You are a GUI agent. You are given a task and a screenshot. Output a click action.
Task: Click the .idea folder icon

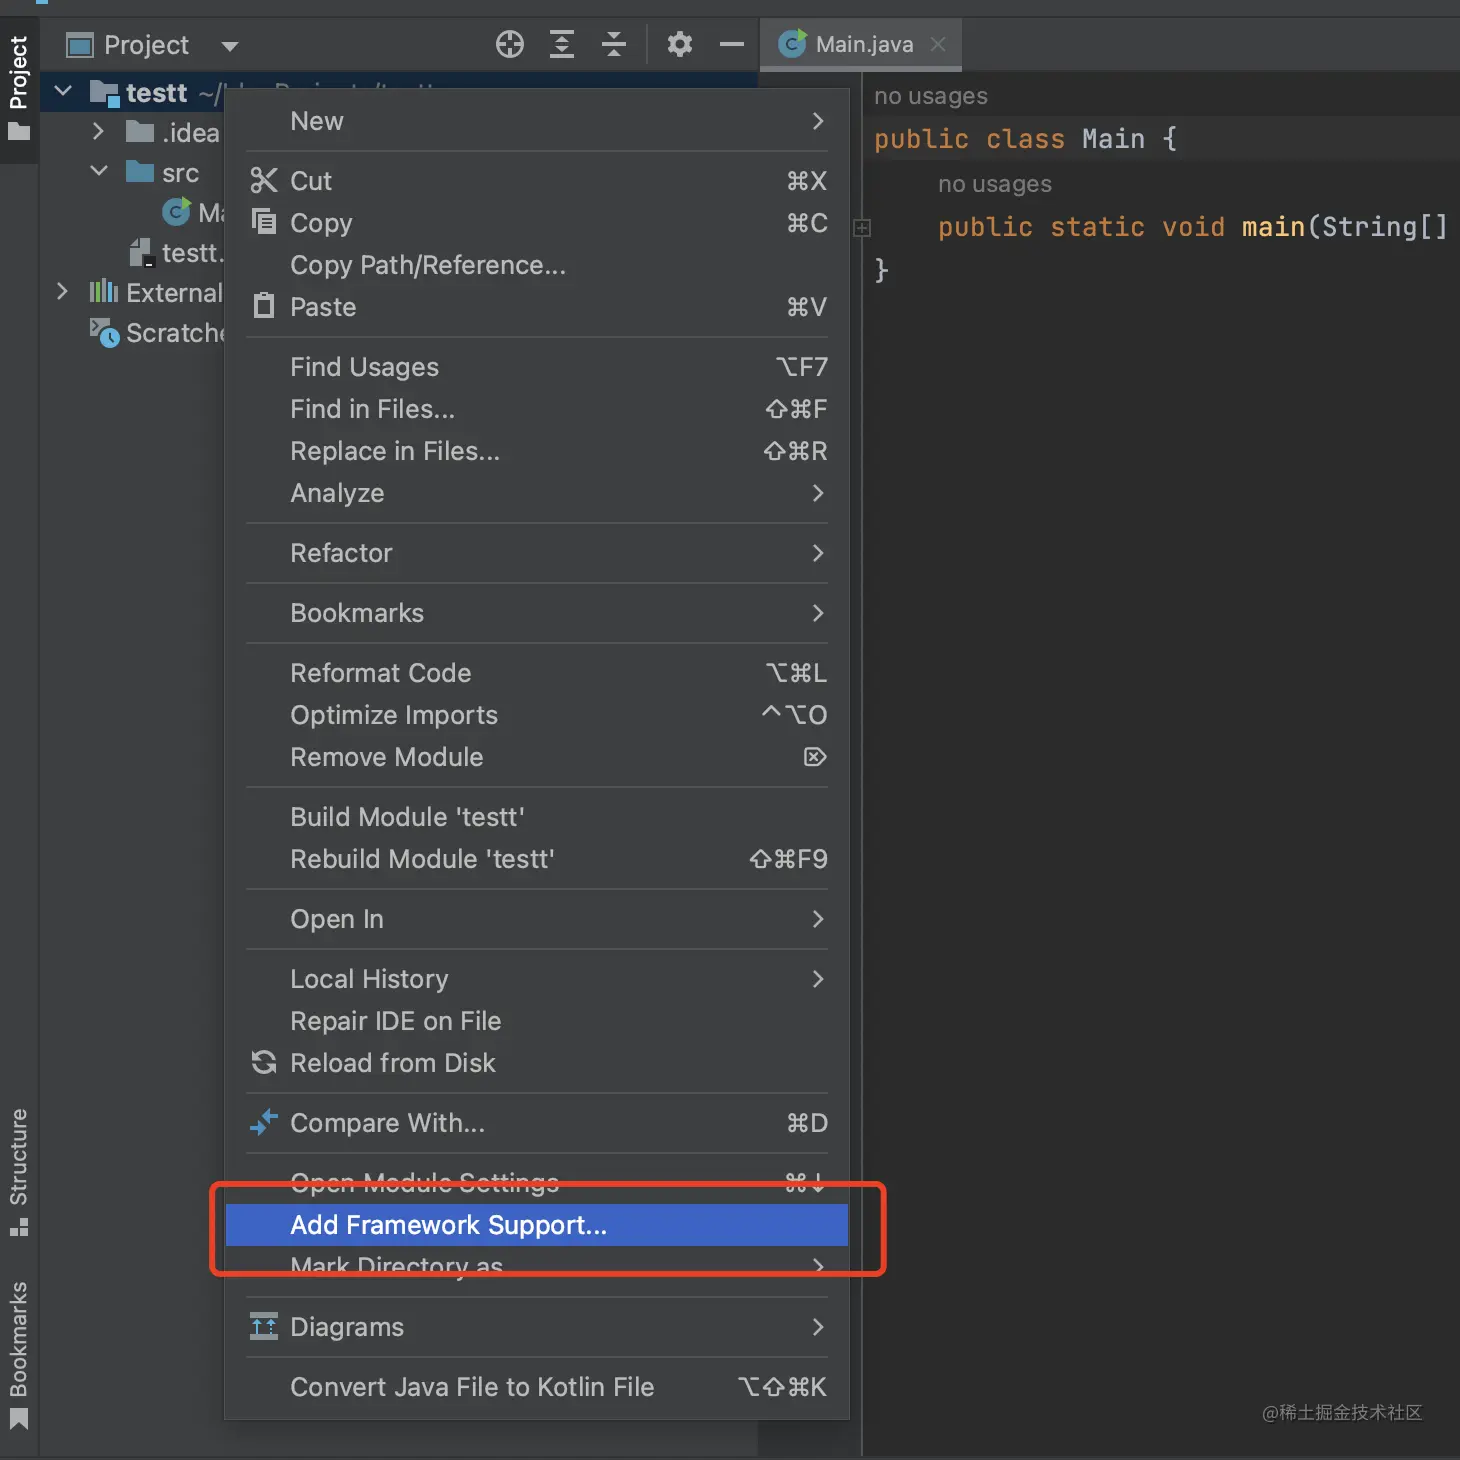(140, 132)
